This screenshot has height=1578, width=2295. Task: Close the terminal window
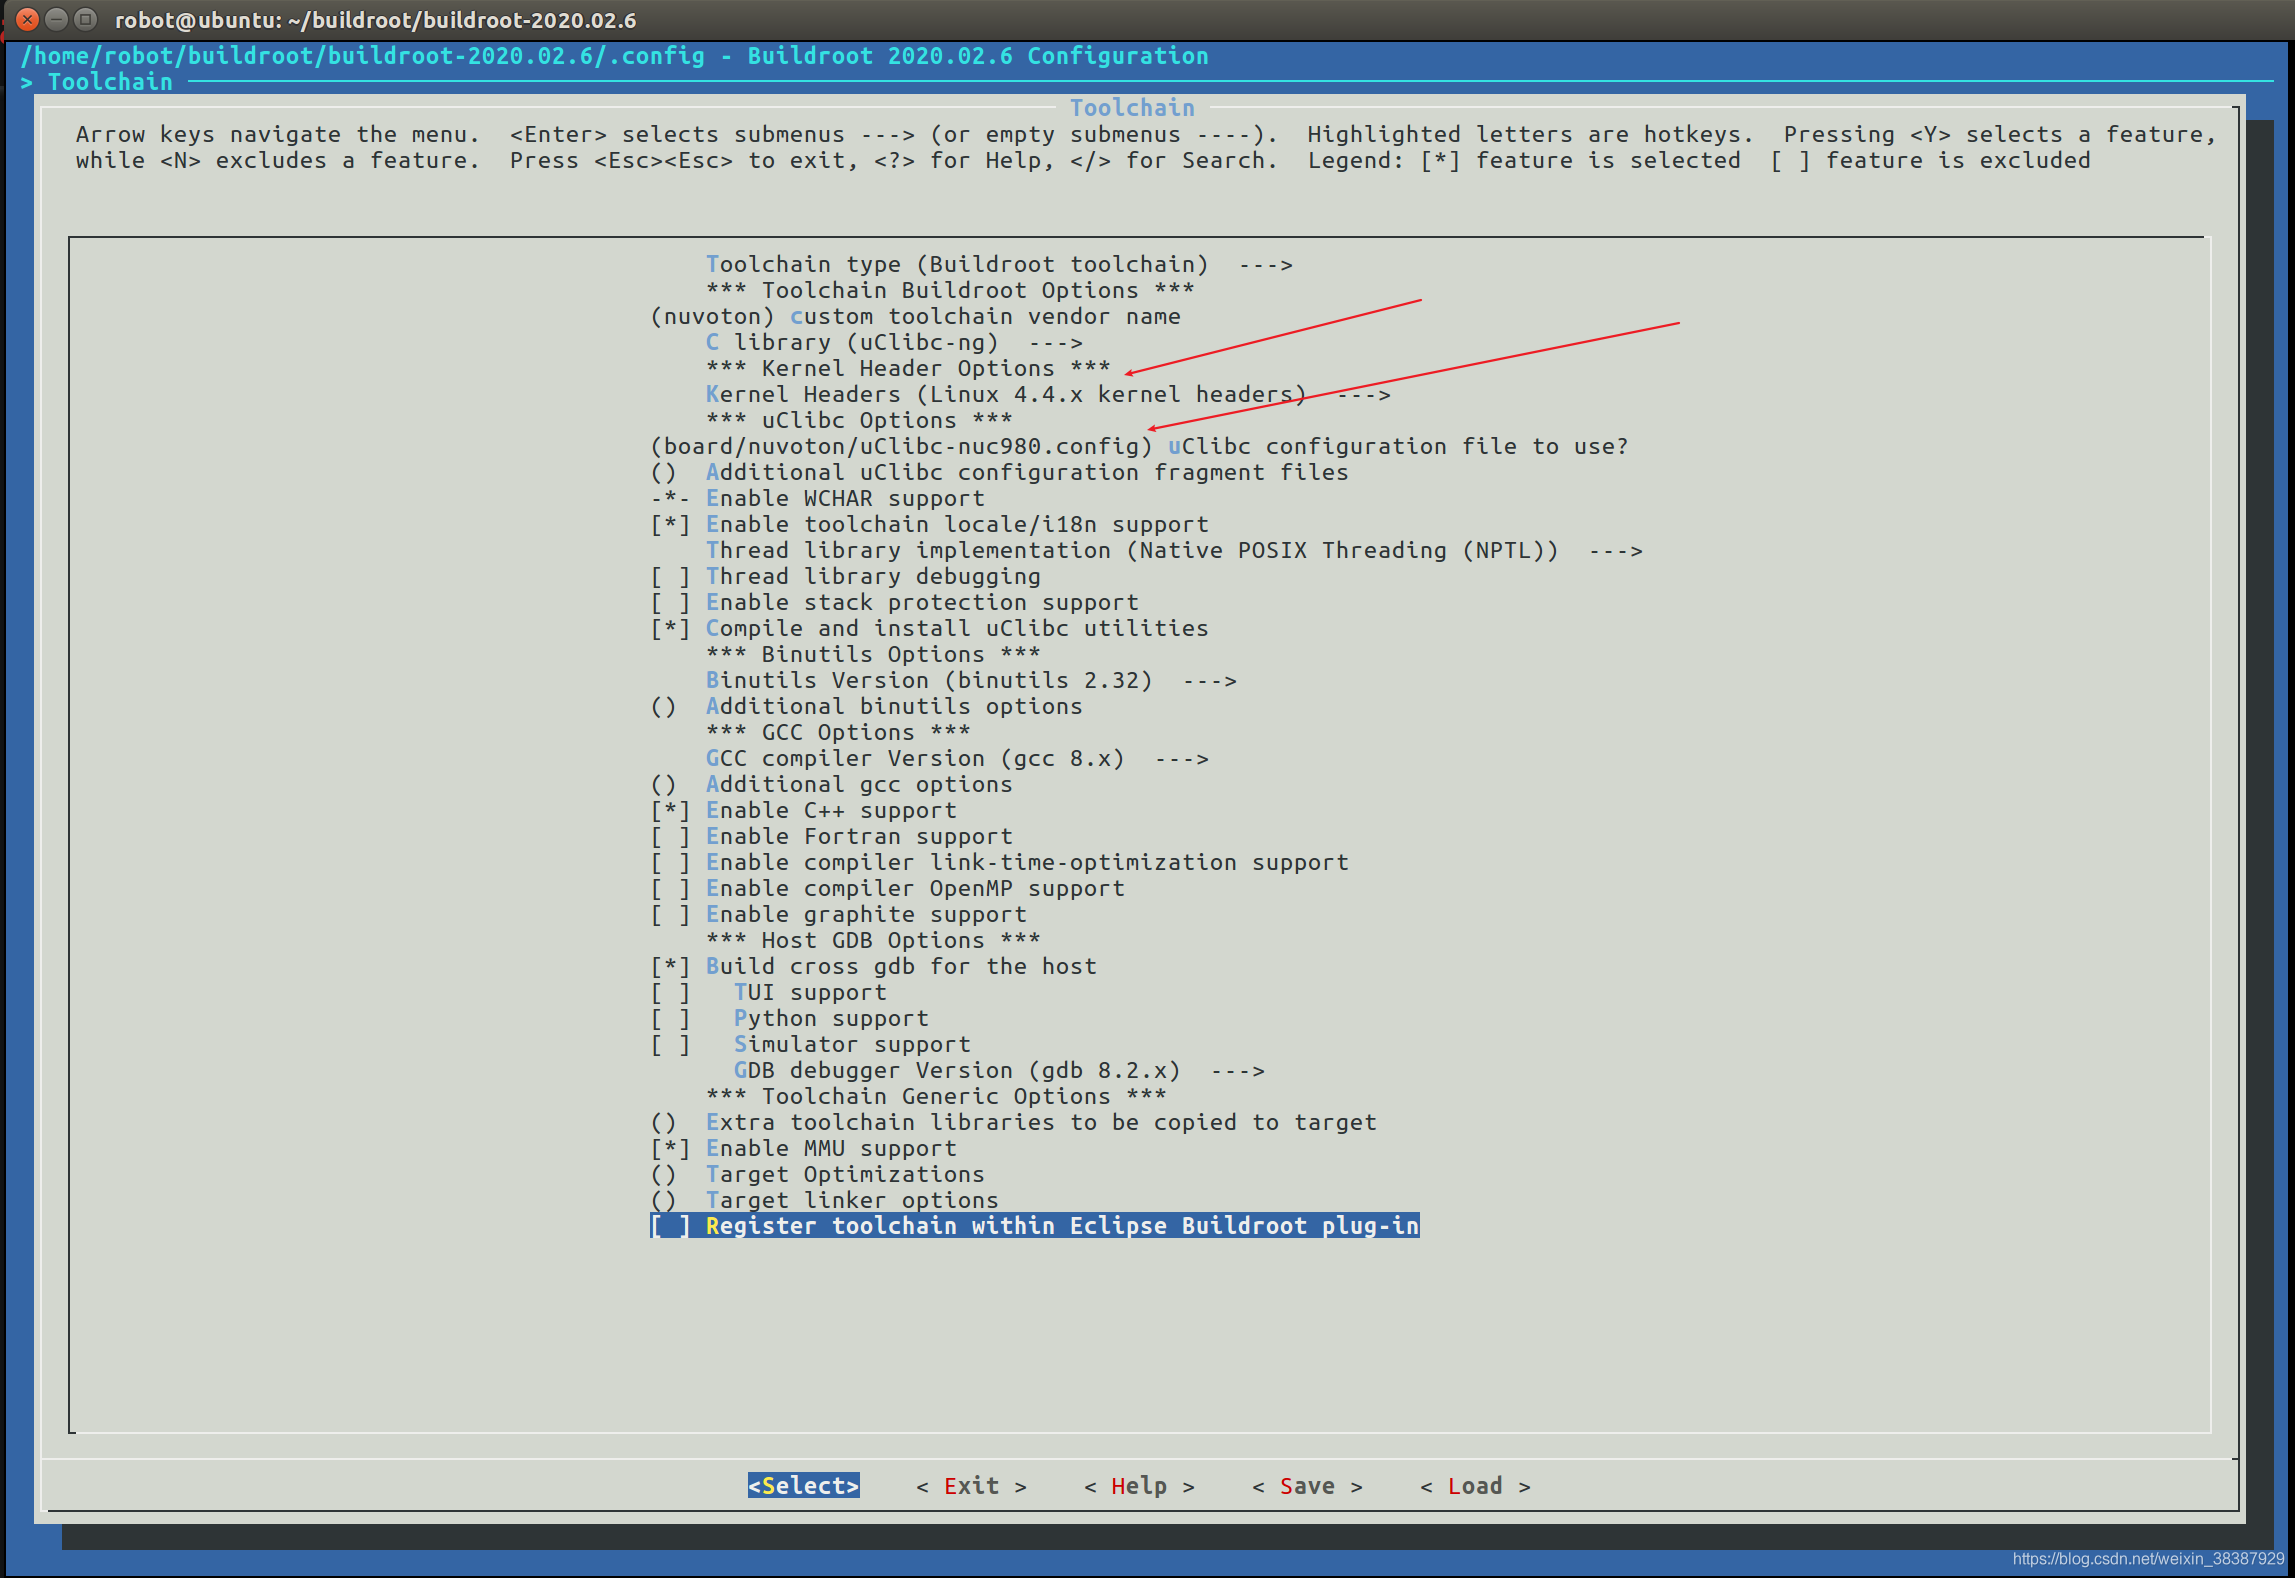coord(28,19)
